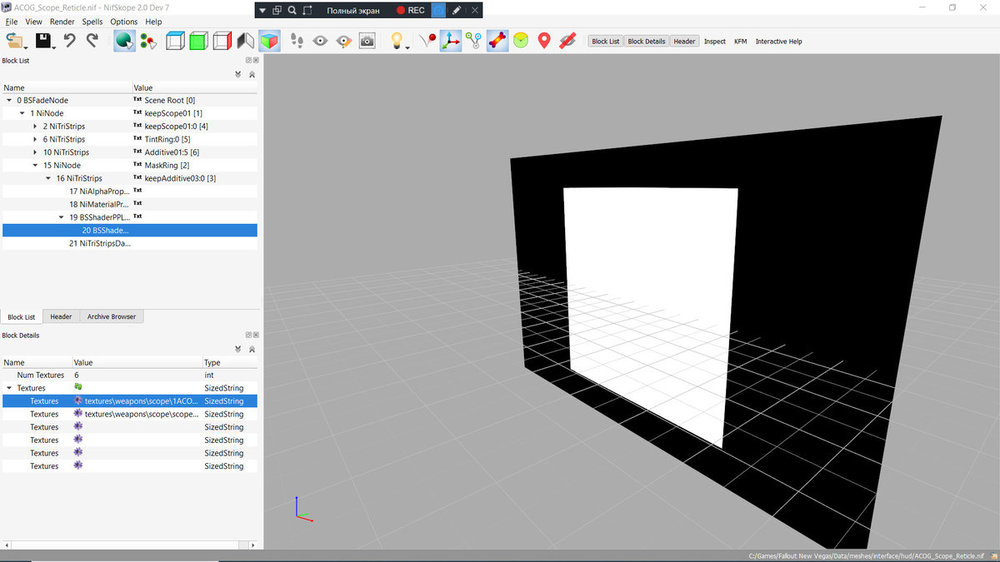
Task: Toggle the show nodes connection icon
Action: (x=473, y=41)
